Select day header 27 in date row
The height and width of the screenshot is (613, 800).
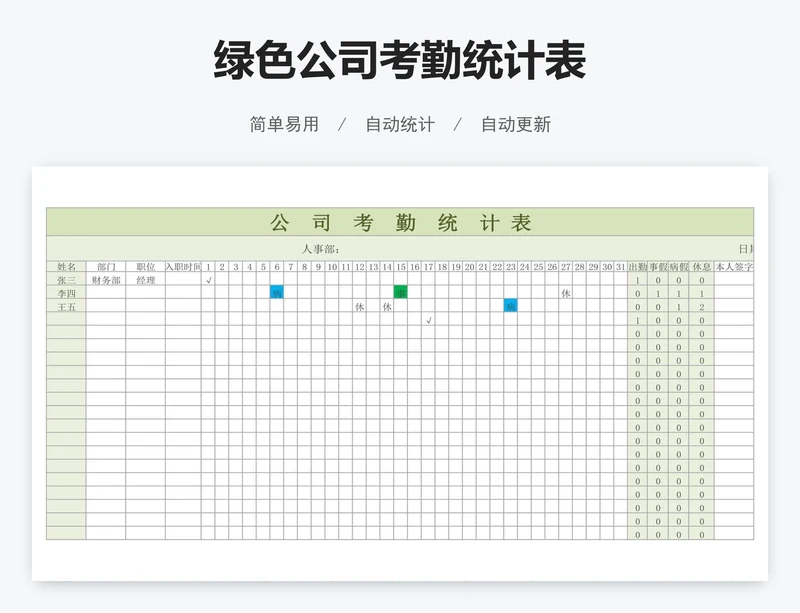(565, 267)
